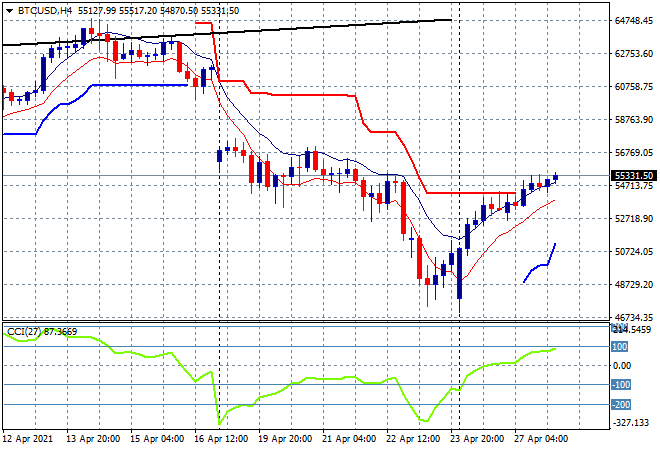Select the current price label 55331.50
The image size is (660, 450).
click(x=633, y=176)
